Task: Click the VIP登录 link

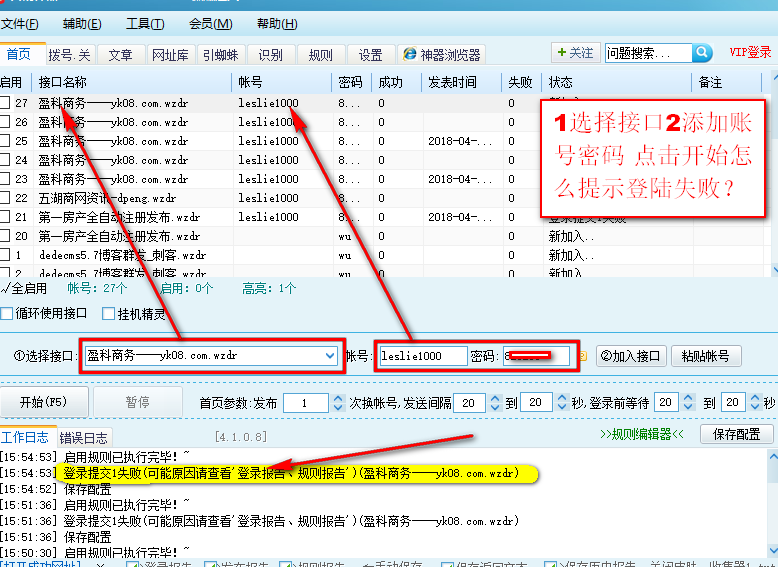Action: tap(750, 52)
